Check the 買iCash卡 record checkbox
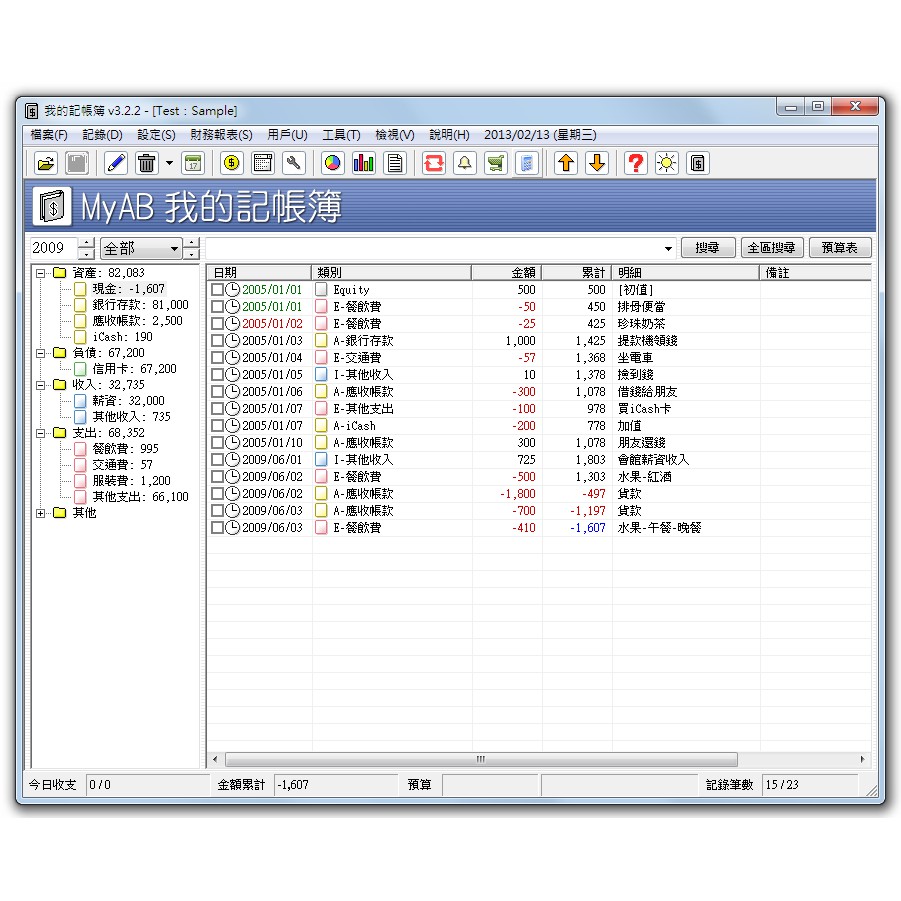 tap(217, 409)
